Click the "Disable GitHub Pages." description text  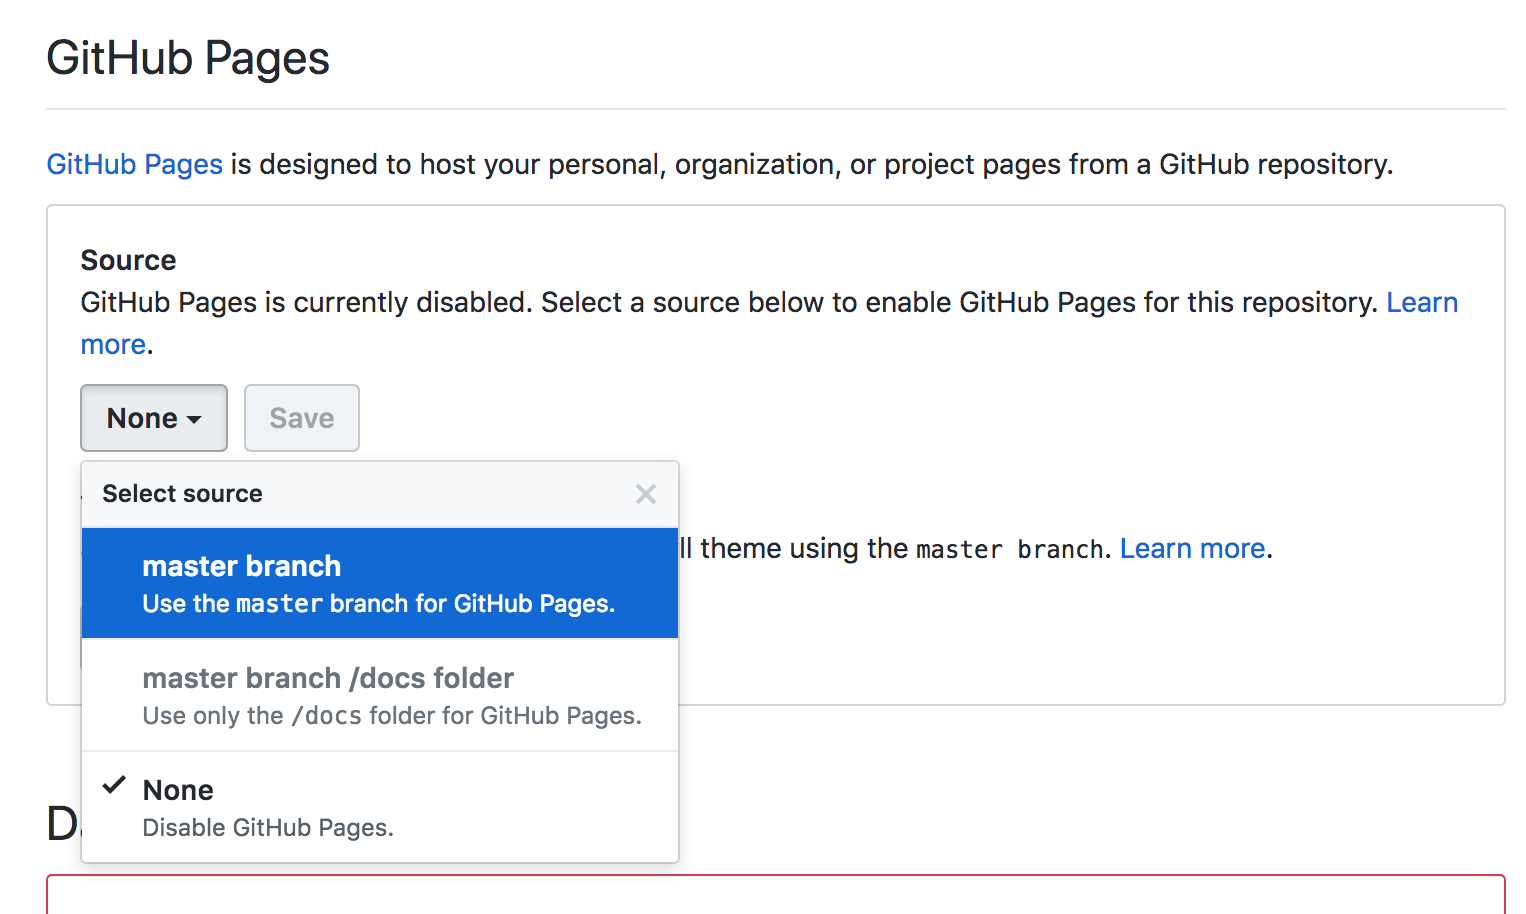point(268,828)
